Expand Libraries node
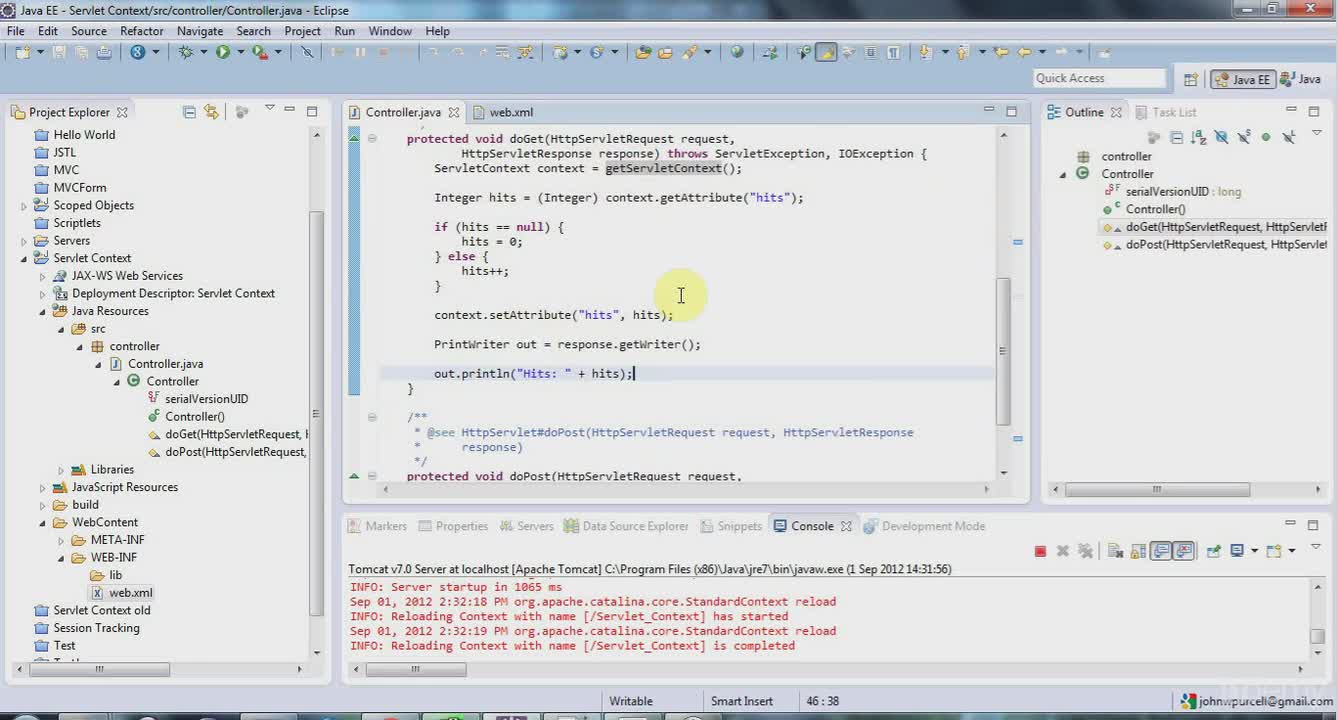Image resolution: width=1338 pixels, height=720 pixels. click(60, 470)
